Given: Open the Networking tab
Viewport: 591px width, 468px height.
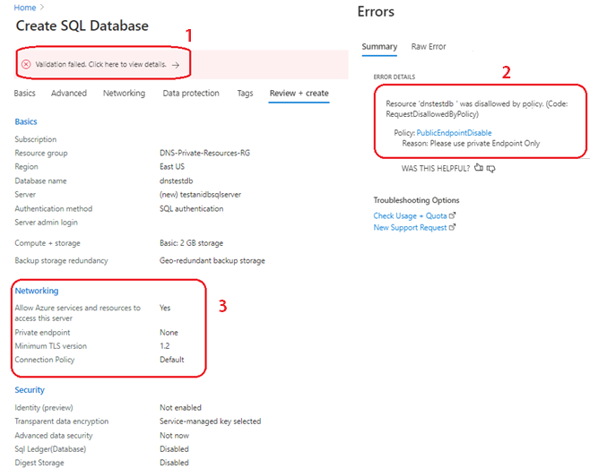Looking at the screenshot, I should tap(124, 93).
